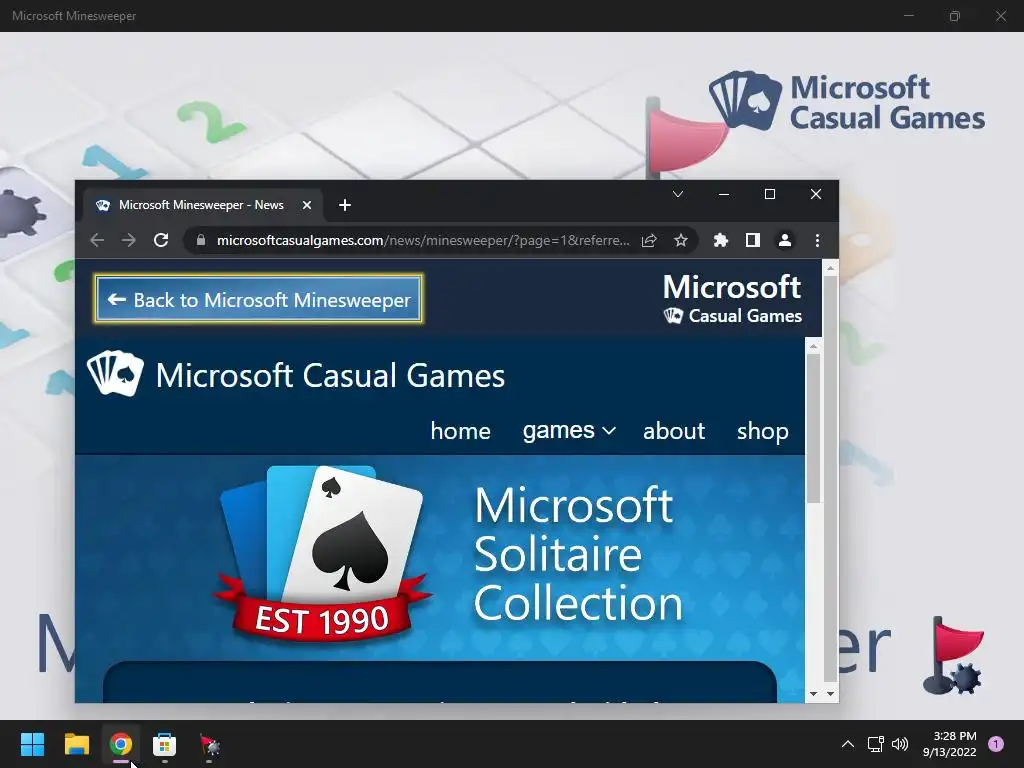Click the Microsoft Casual Games site title
1024x768 pixels.
pyautogui.click(x=330, y=376)
